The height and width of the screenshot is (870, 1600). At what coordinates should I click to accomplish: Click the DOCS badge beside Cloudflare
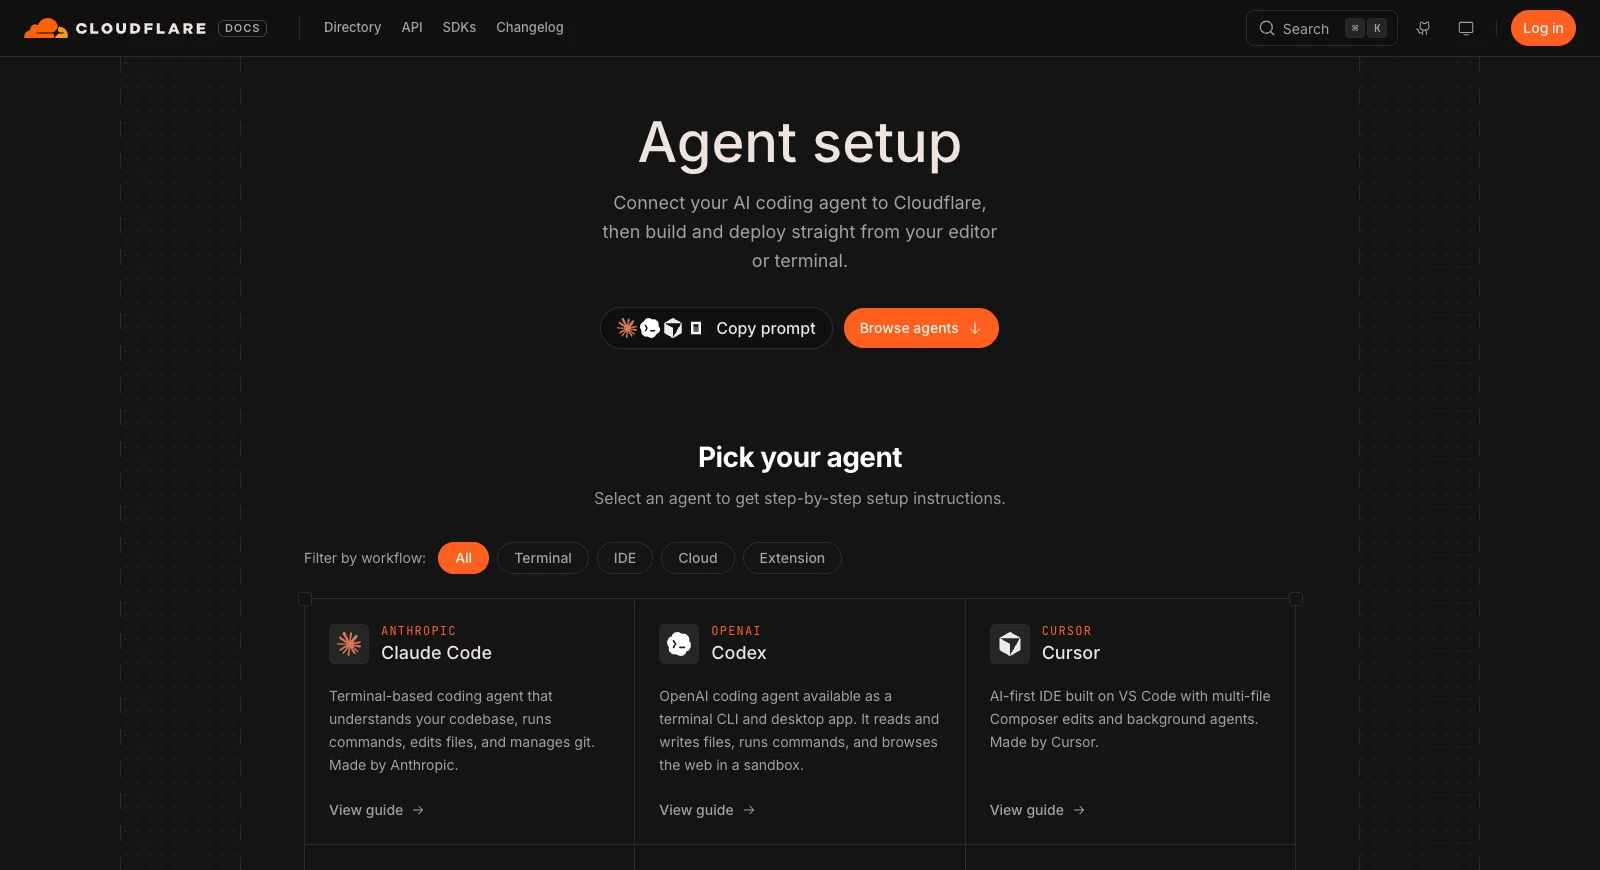click(x=242, y=28)
